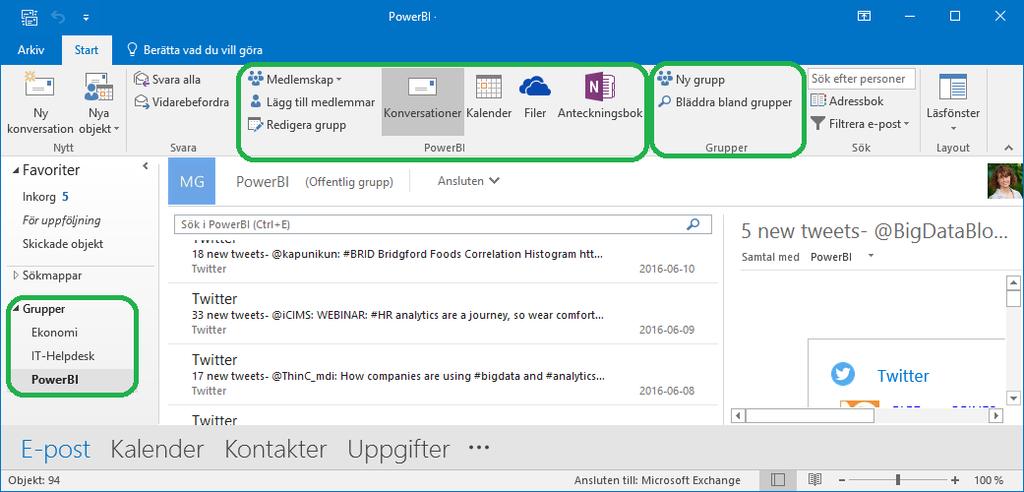1024x492 pixels.
Task: Open the Skickade objekt folder
Action: click(x=63, y=244)
